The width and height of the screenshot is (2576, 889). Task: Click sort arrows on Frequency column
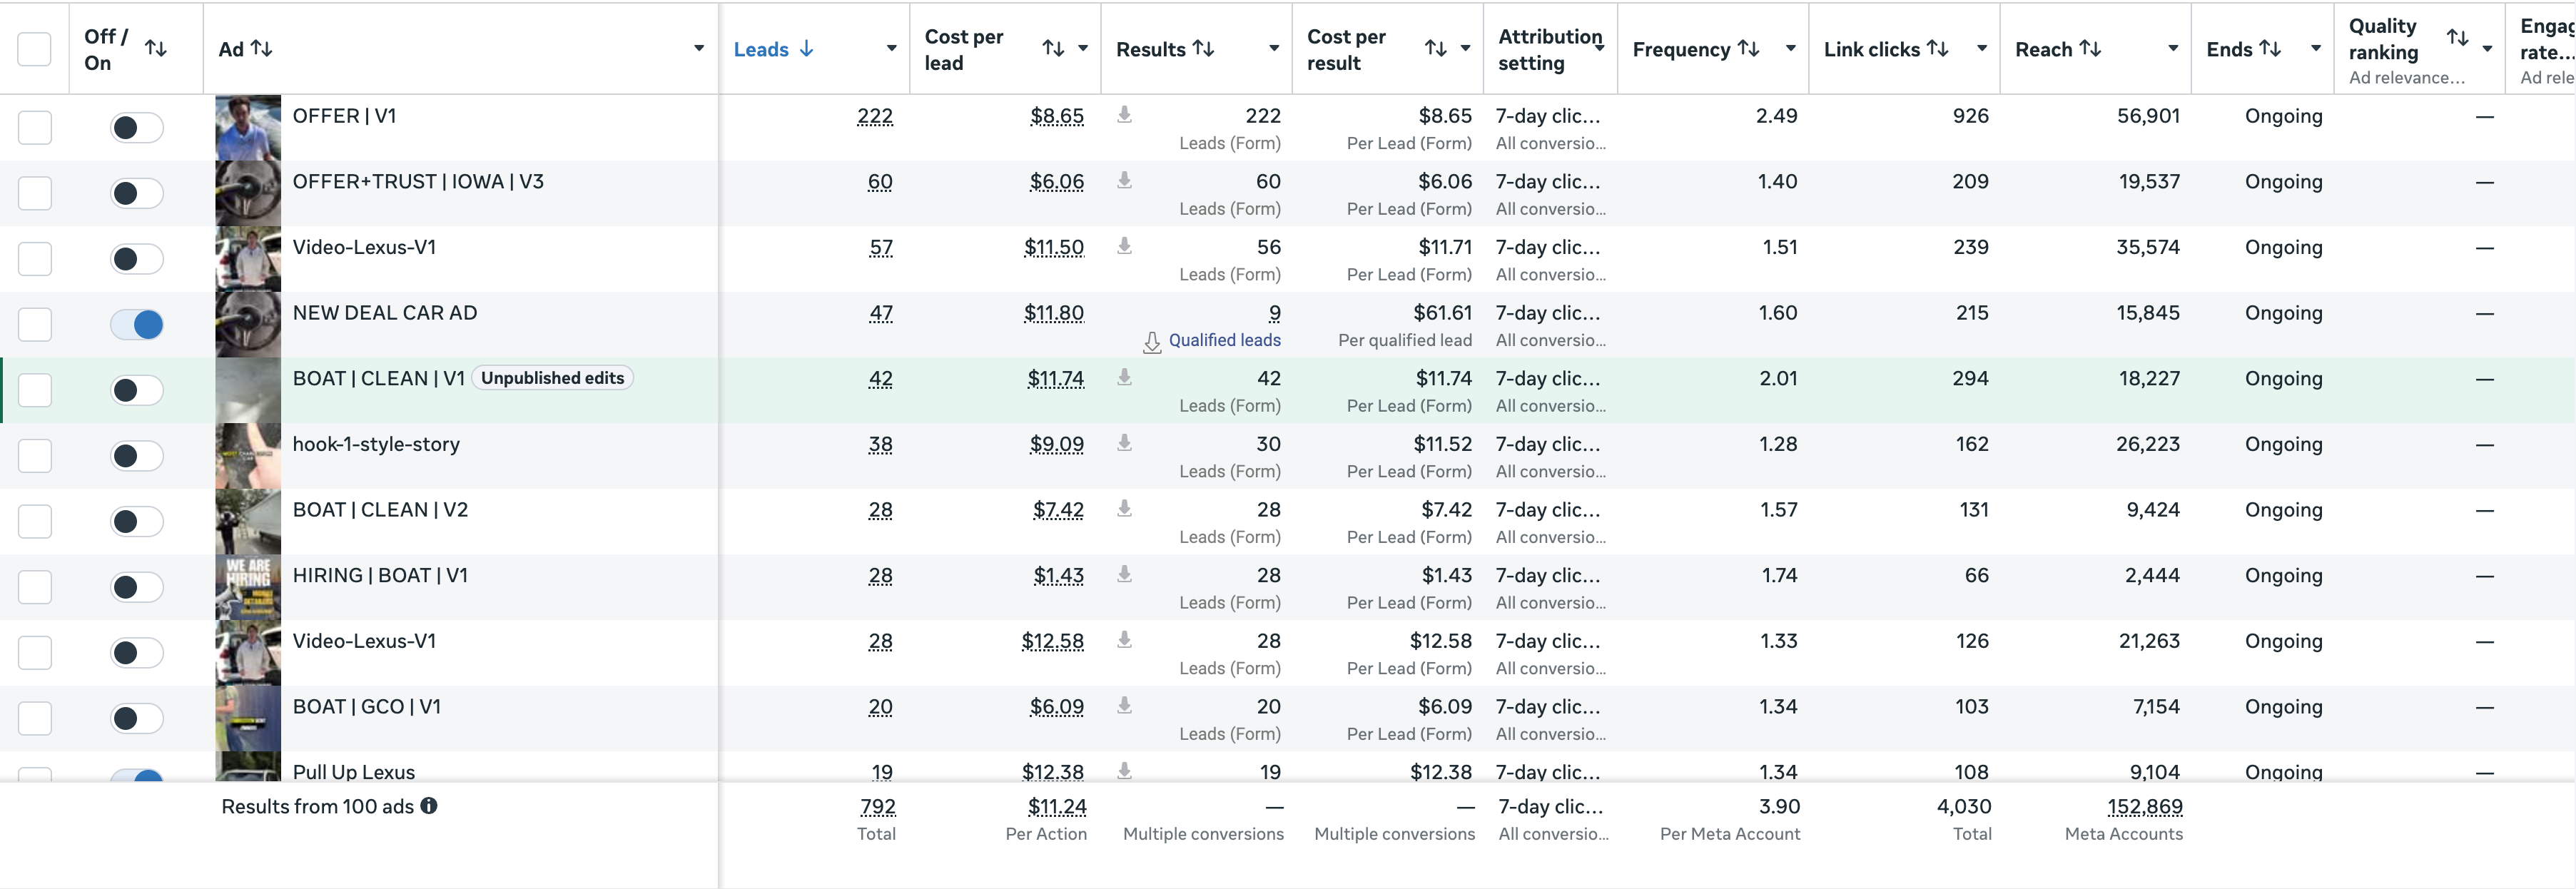[1748, 49]
